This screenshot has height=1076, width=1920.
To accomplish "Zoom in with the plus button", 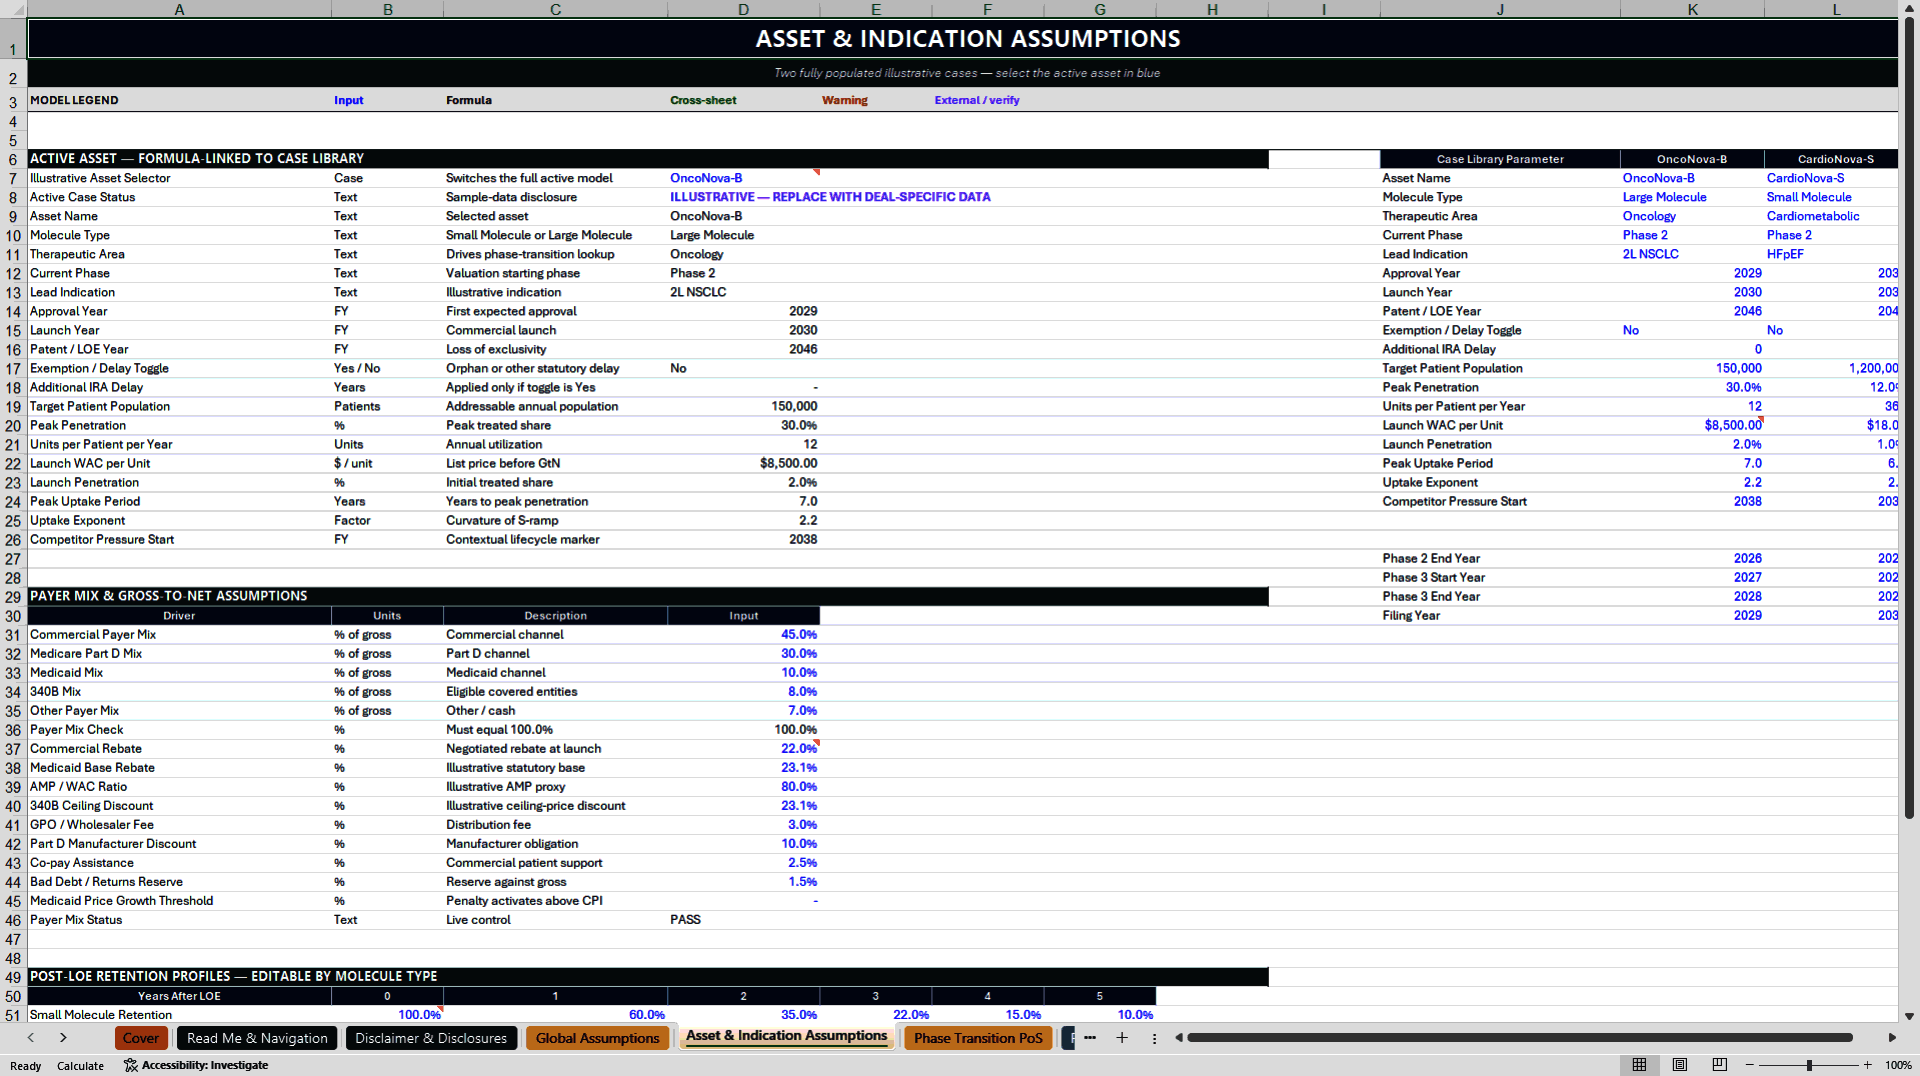I will [x=1867, y=1065].
